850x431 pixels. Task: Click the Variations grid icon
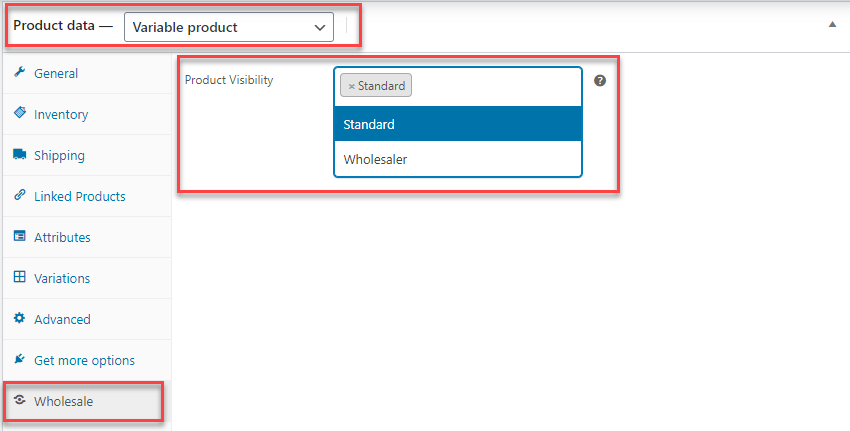(20, 278)
